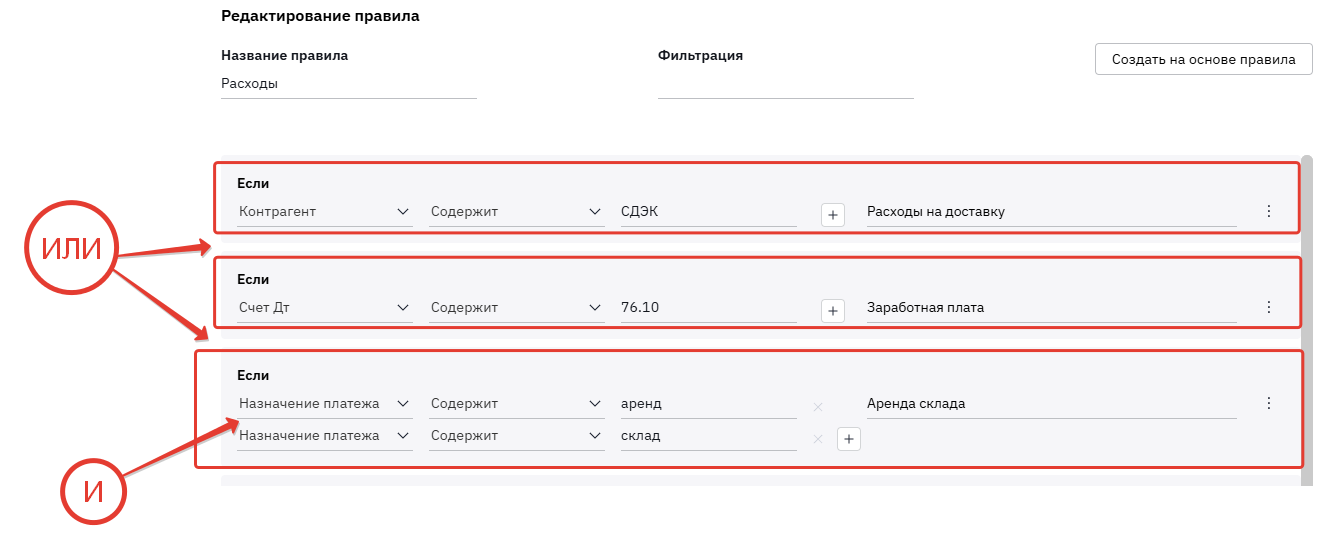This screenshot has width=1330, height=537.
Task: Open first Назначение платежа dropdown with аренд
Action: pyautogui.click(x=324, y=403)
